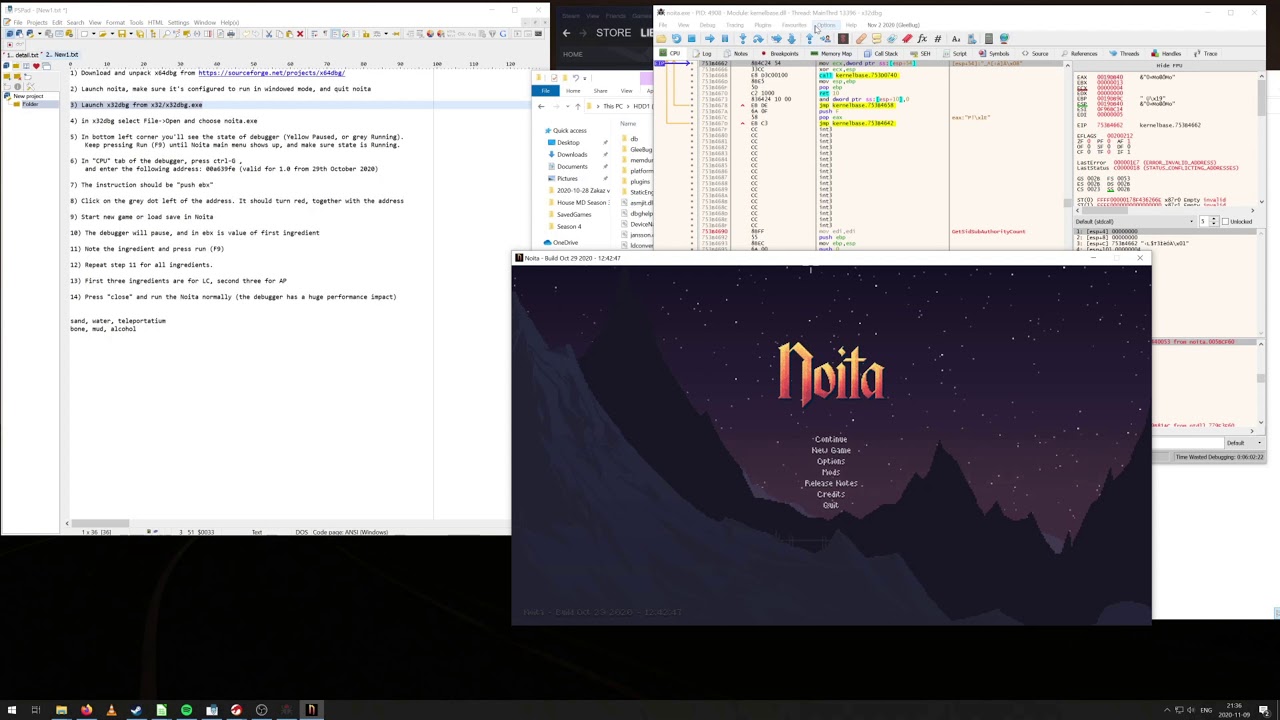This screenshot has width=1280, height=720.
Task: Click the Find magnifier in PSPad toolbar
Action: click(x=166, y=34)
